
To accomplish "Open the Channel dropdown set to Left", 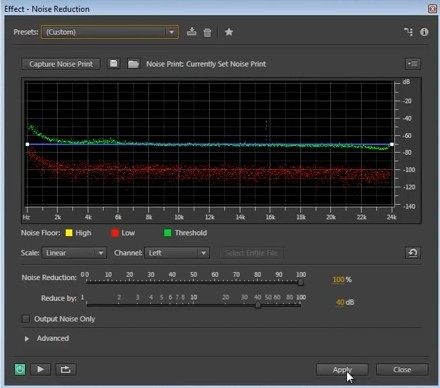I will [177, 253].
